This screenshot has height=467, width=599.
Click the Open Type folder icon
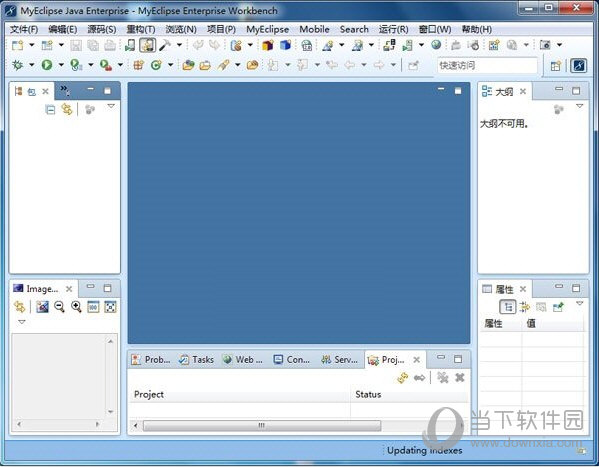188,65
